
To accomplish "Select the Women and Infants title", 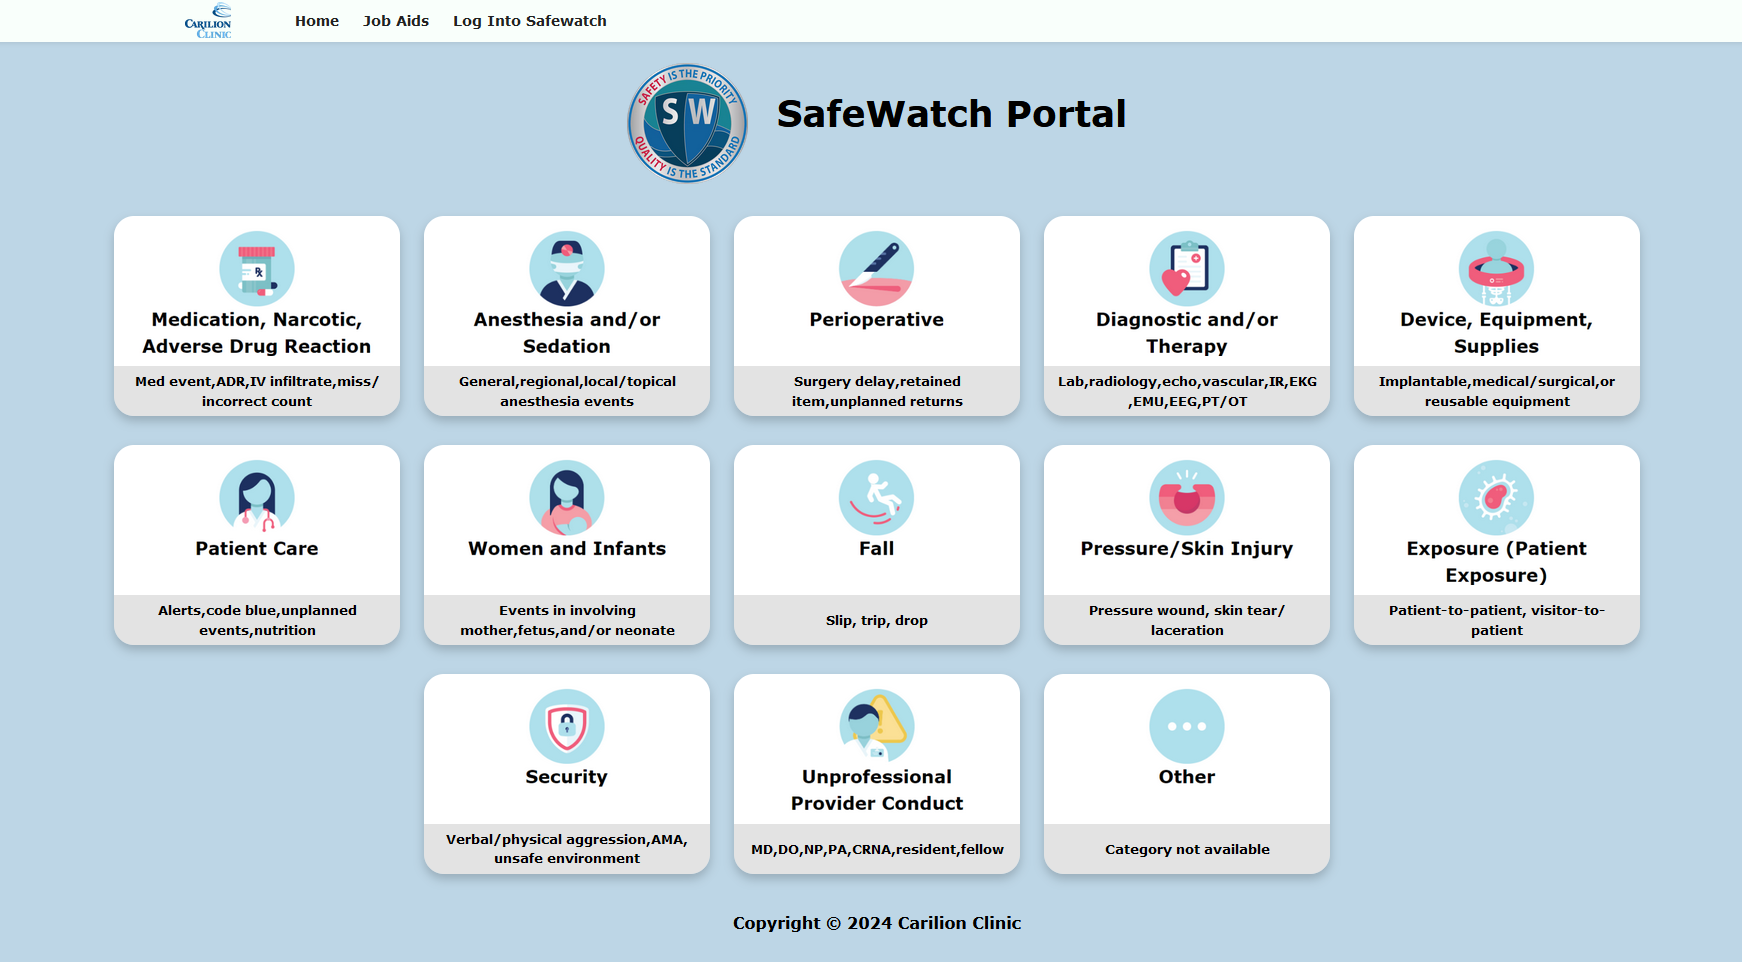I will (567, 549).
